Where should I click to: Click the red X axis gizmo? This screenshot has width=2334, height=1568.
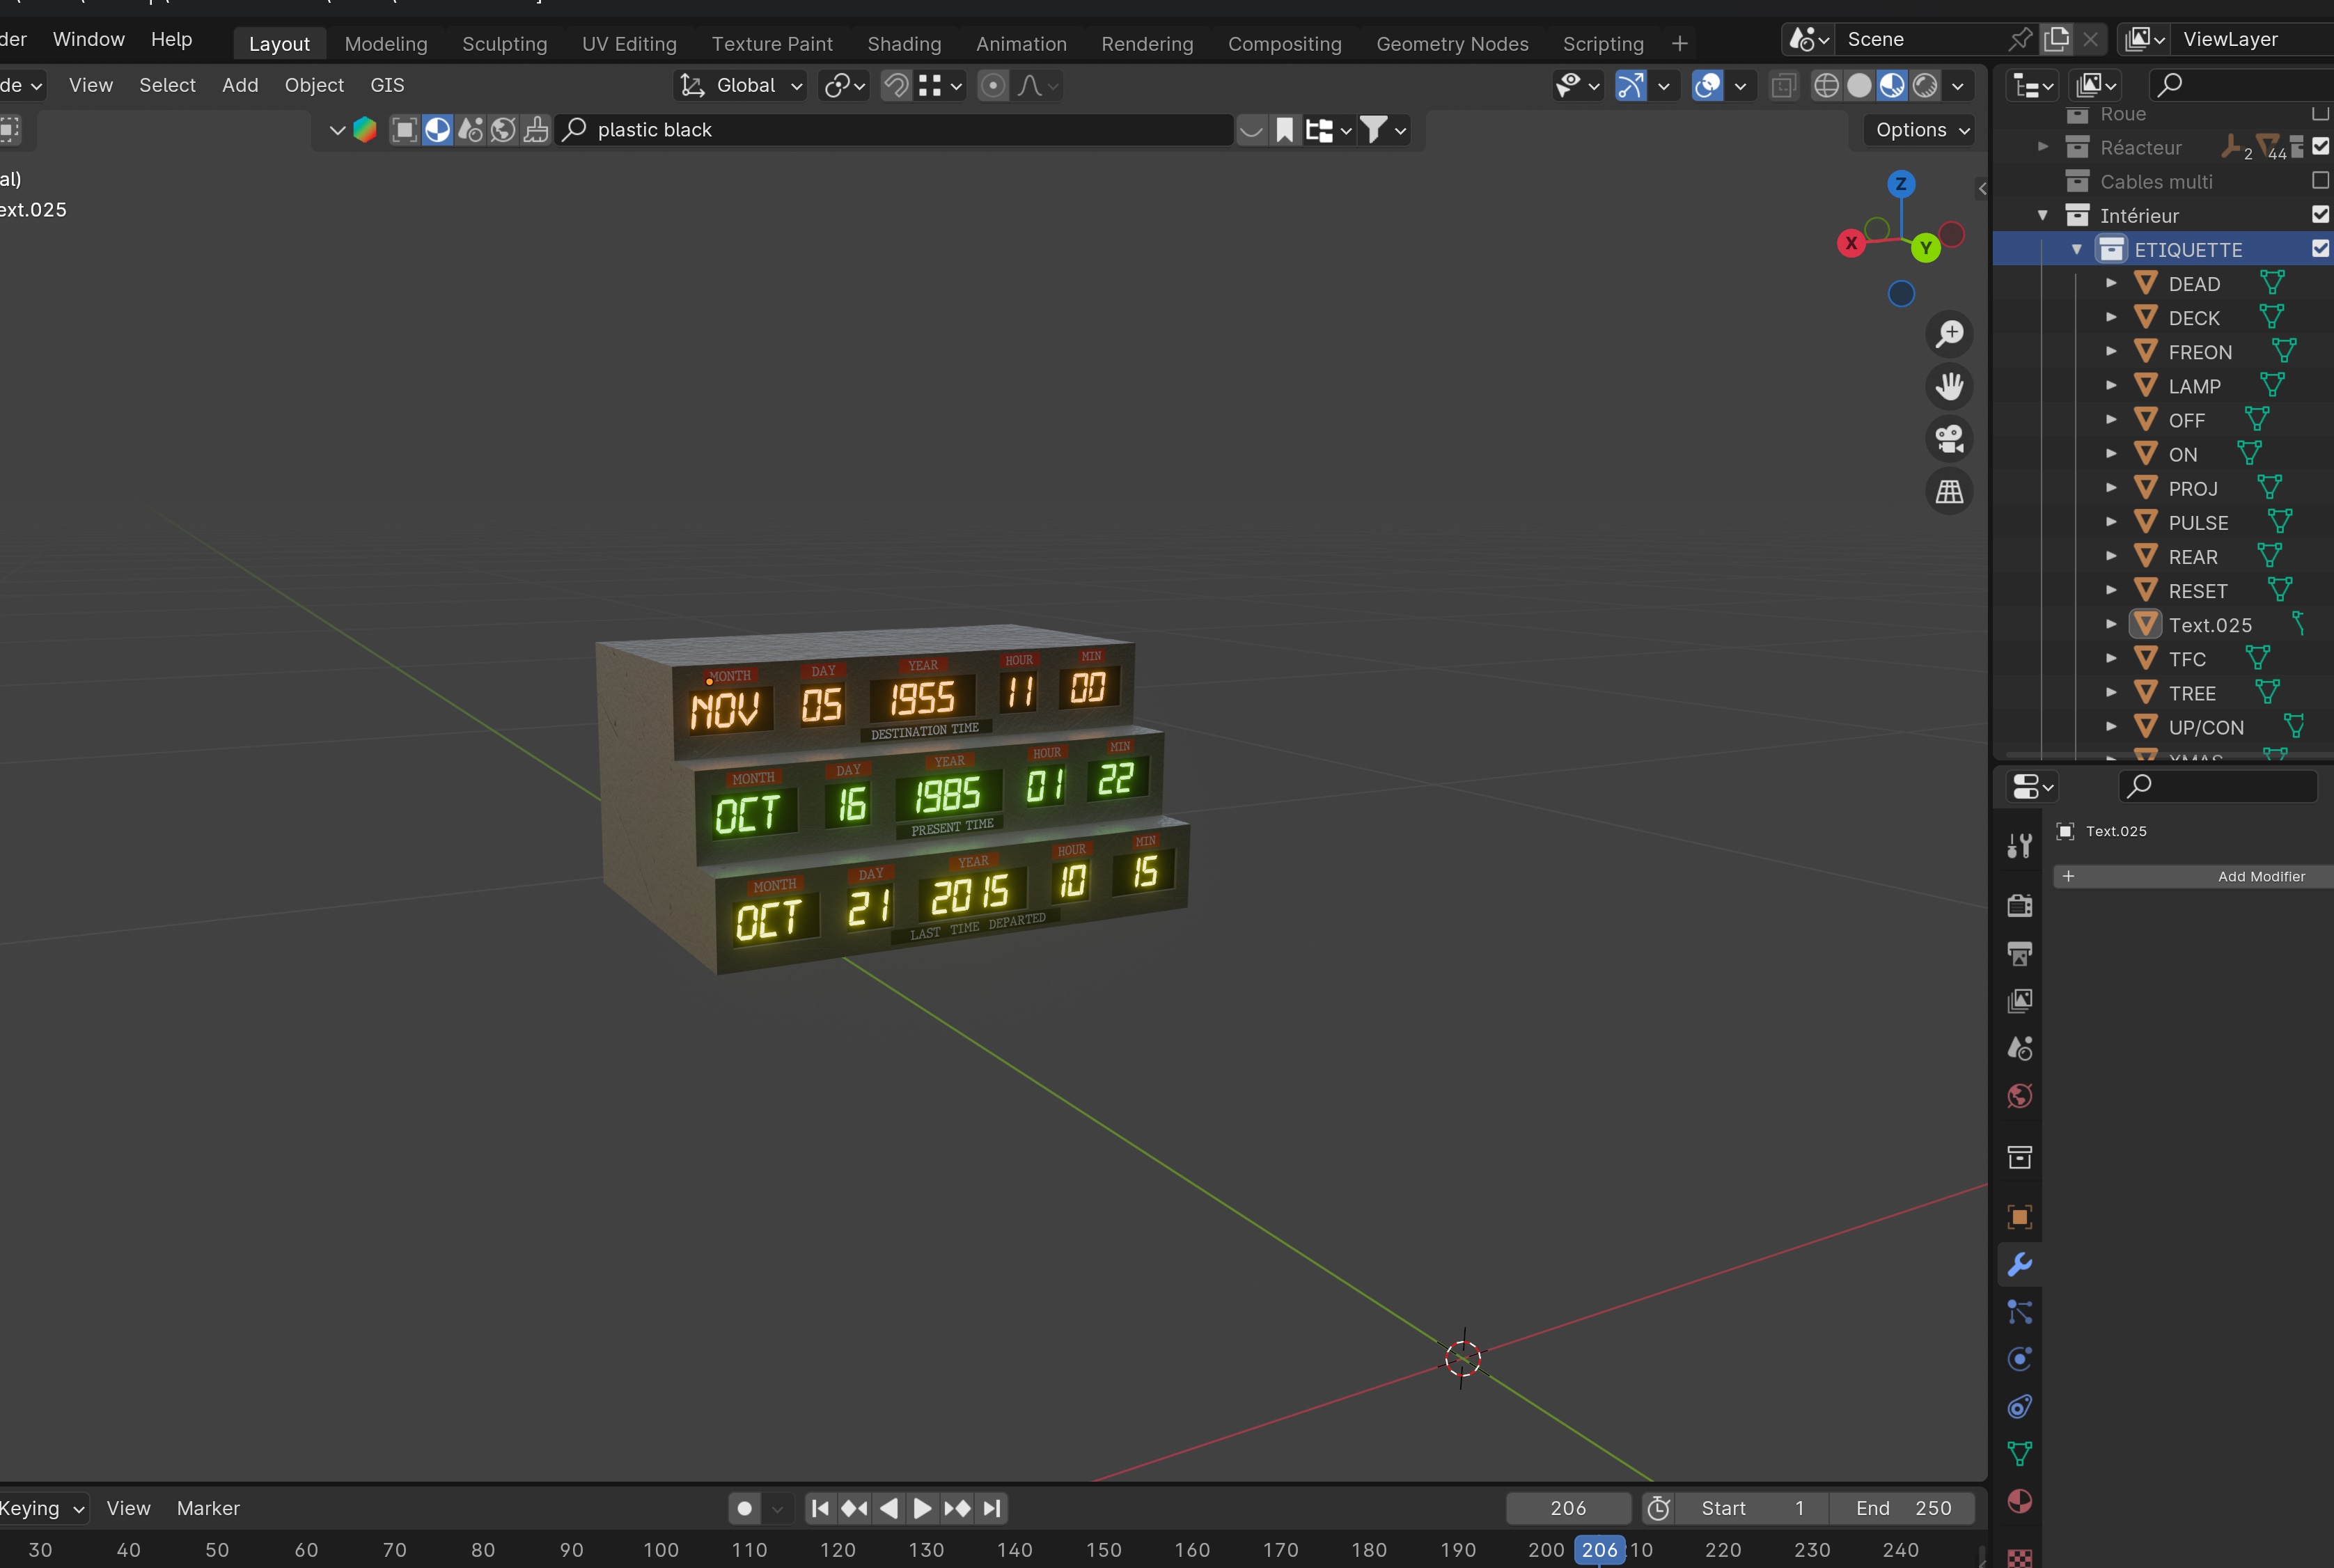1851,243
